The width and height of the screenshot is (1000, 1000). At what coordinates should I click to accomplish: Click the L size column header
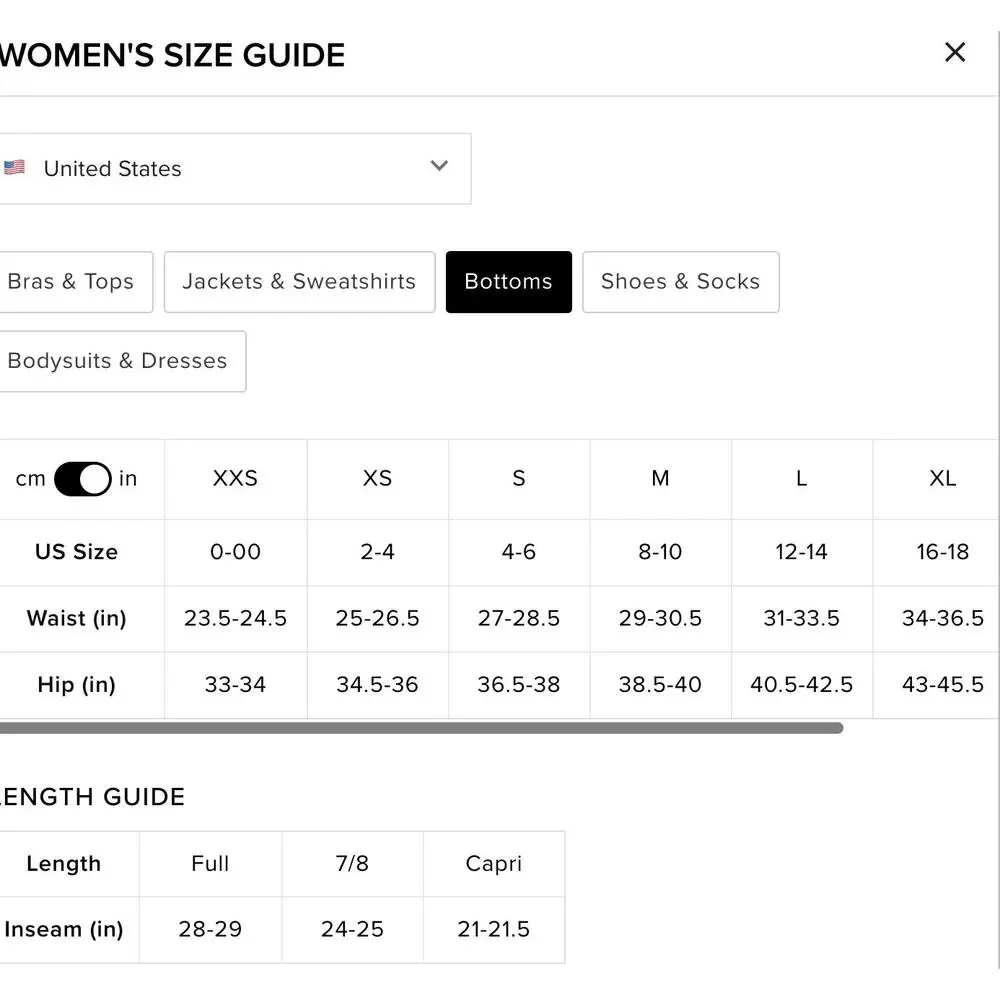point(802,478)
